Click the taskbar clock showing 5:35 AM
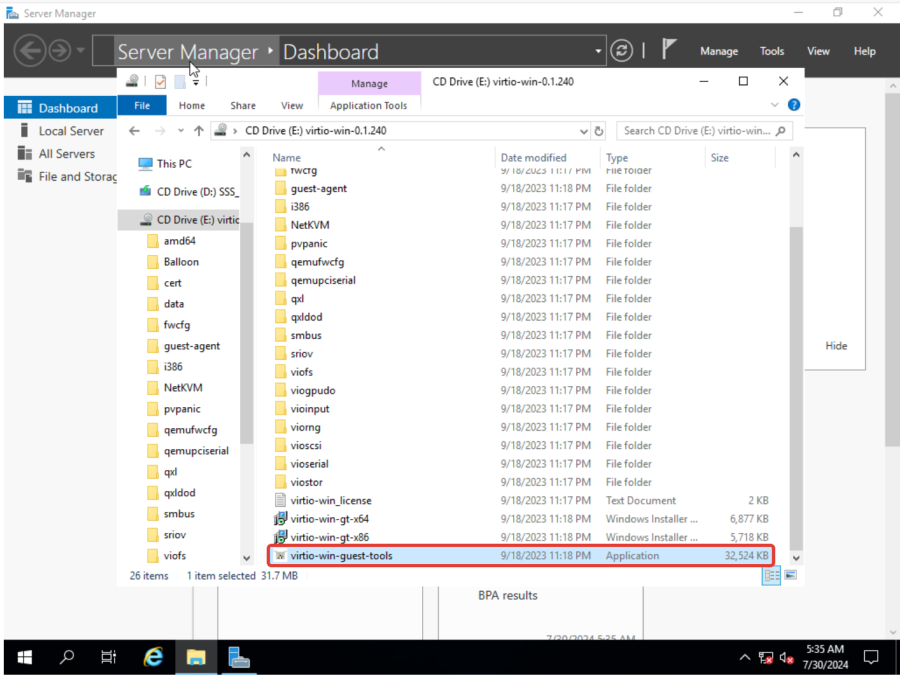The image size is (900, 676). click(x=825, y=657)
